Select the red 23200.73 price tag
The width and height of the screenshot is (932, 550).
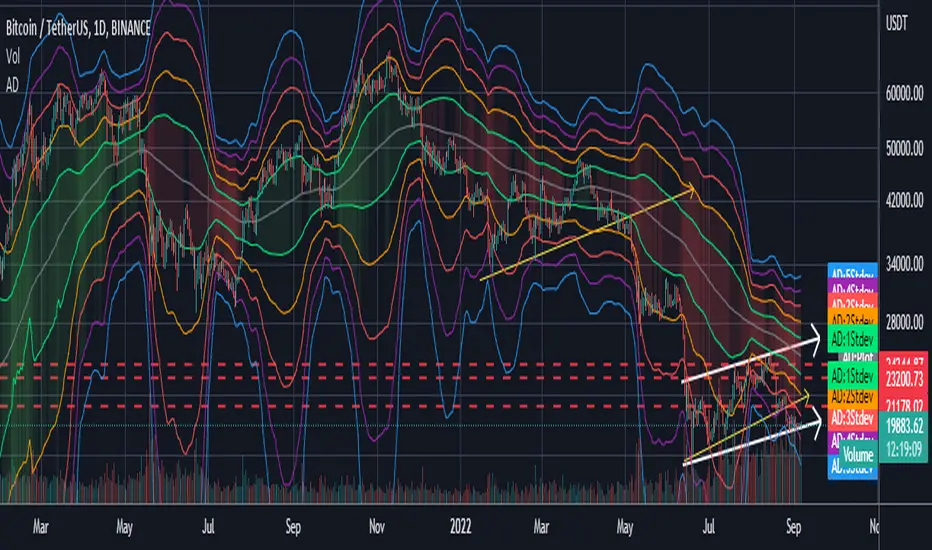[x=903, y=379]
